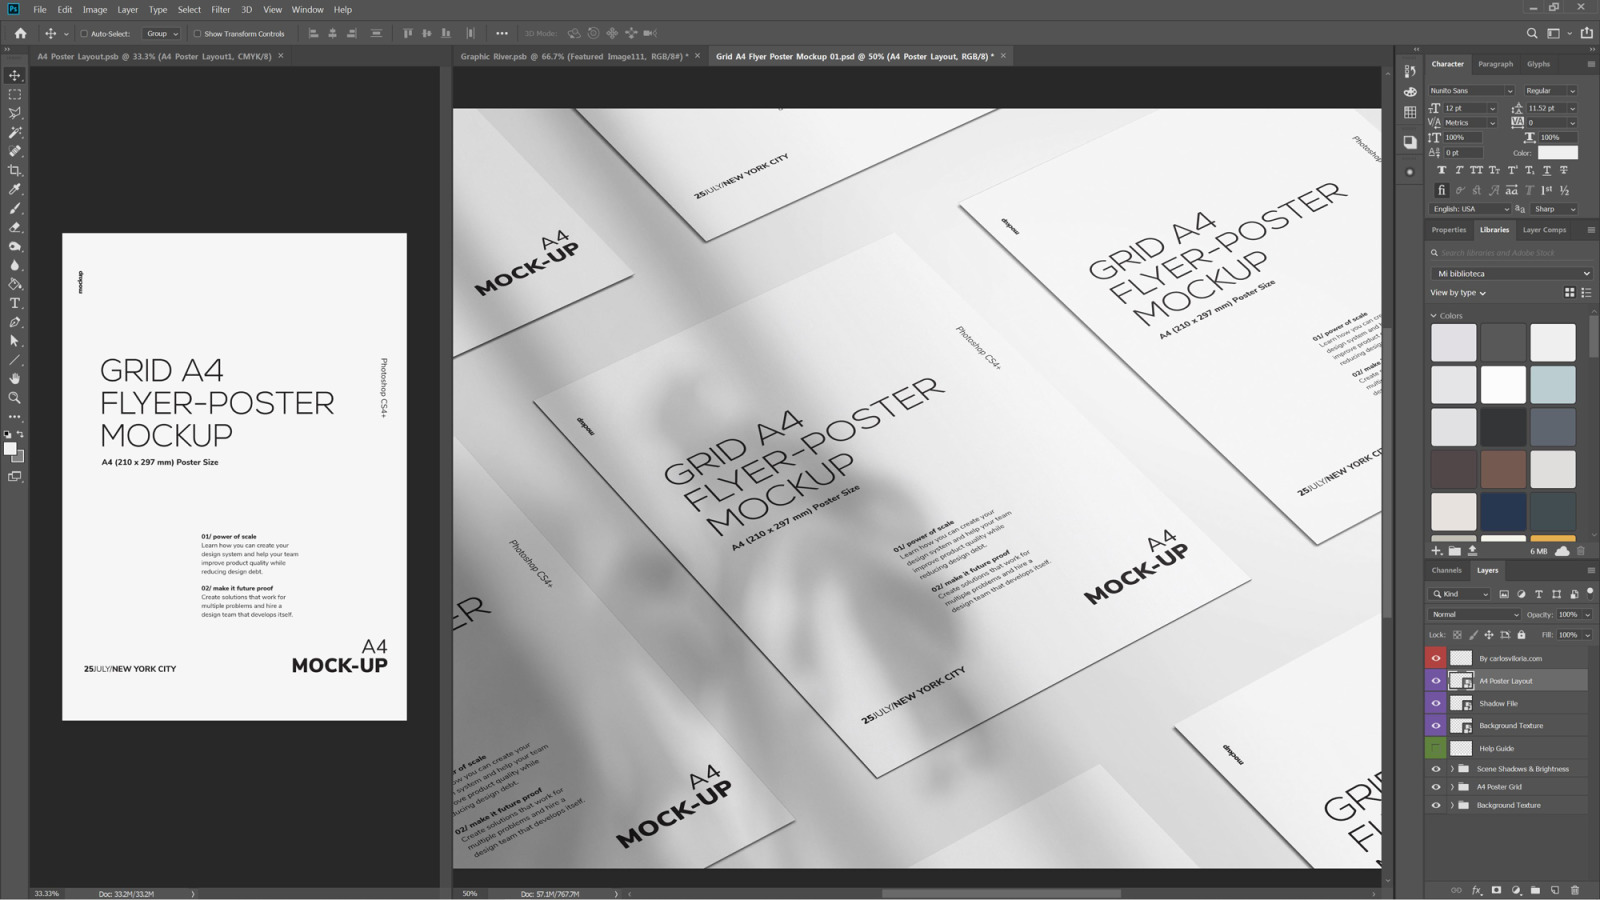Hide the Scene Shadows & Brightness group
This screenshot has height=900, width=1600.
(1436, 769)
